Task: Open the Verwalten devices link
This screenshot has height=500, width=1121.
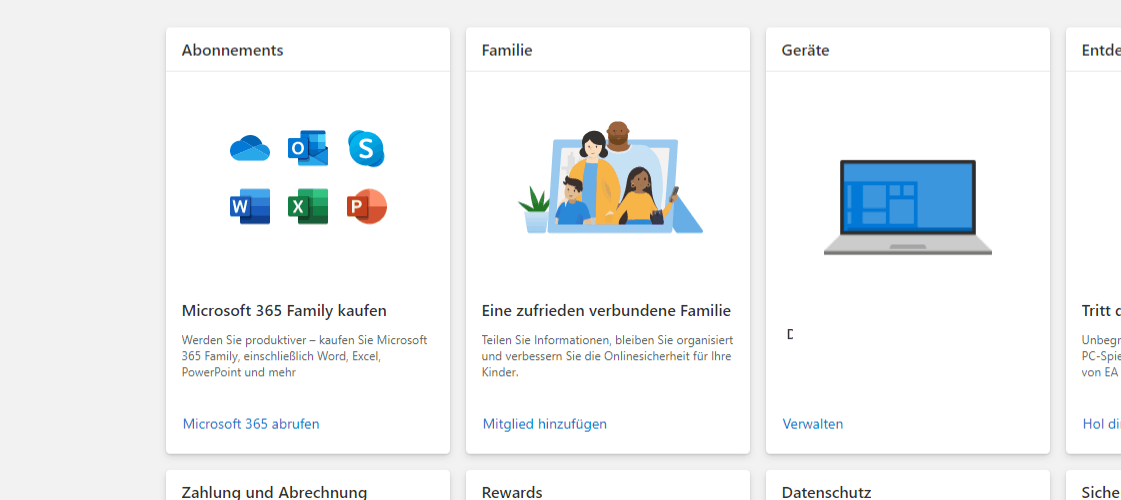Action: (x=813, y=424)
